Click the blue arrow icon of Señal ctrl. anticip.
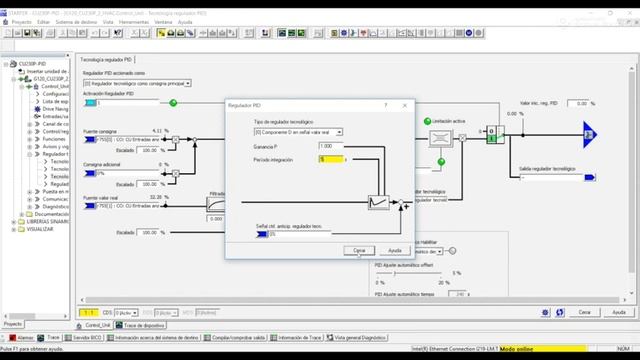This screenshot has width=640, height=360. (x=262, y=234)
